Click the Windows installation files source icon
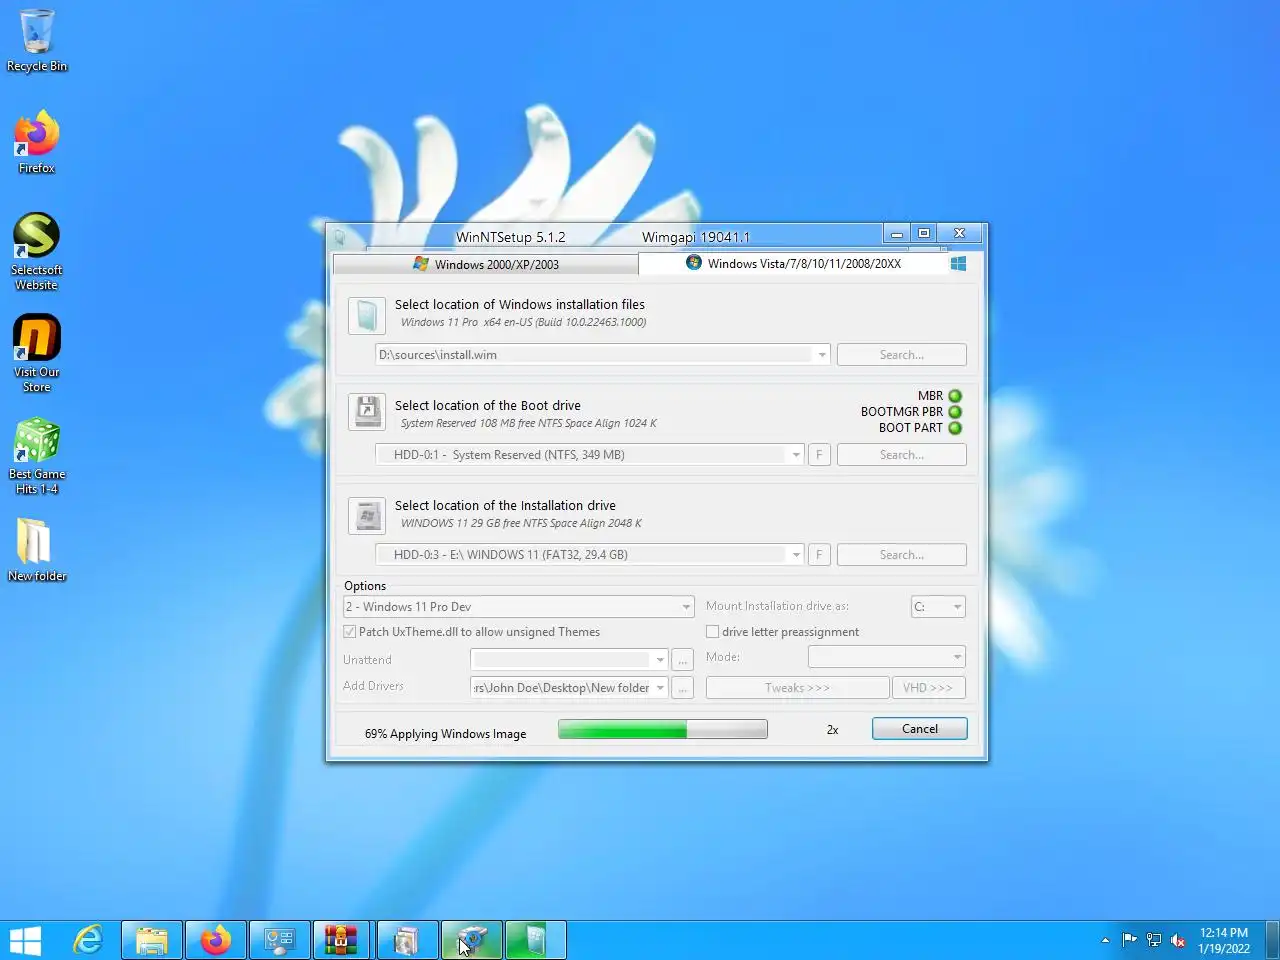This screenshot has height=960, width=1280. pos(367,315)
